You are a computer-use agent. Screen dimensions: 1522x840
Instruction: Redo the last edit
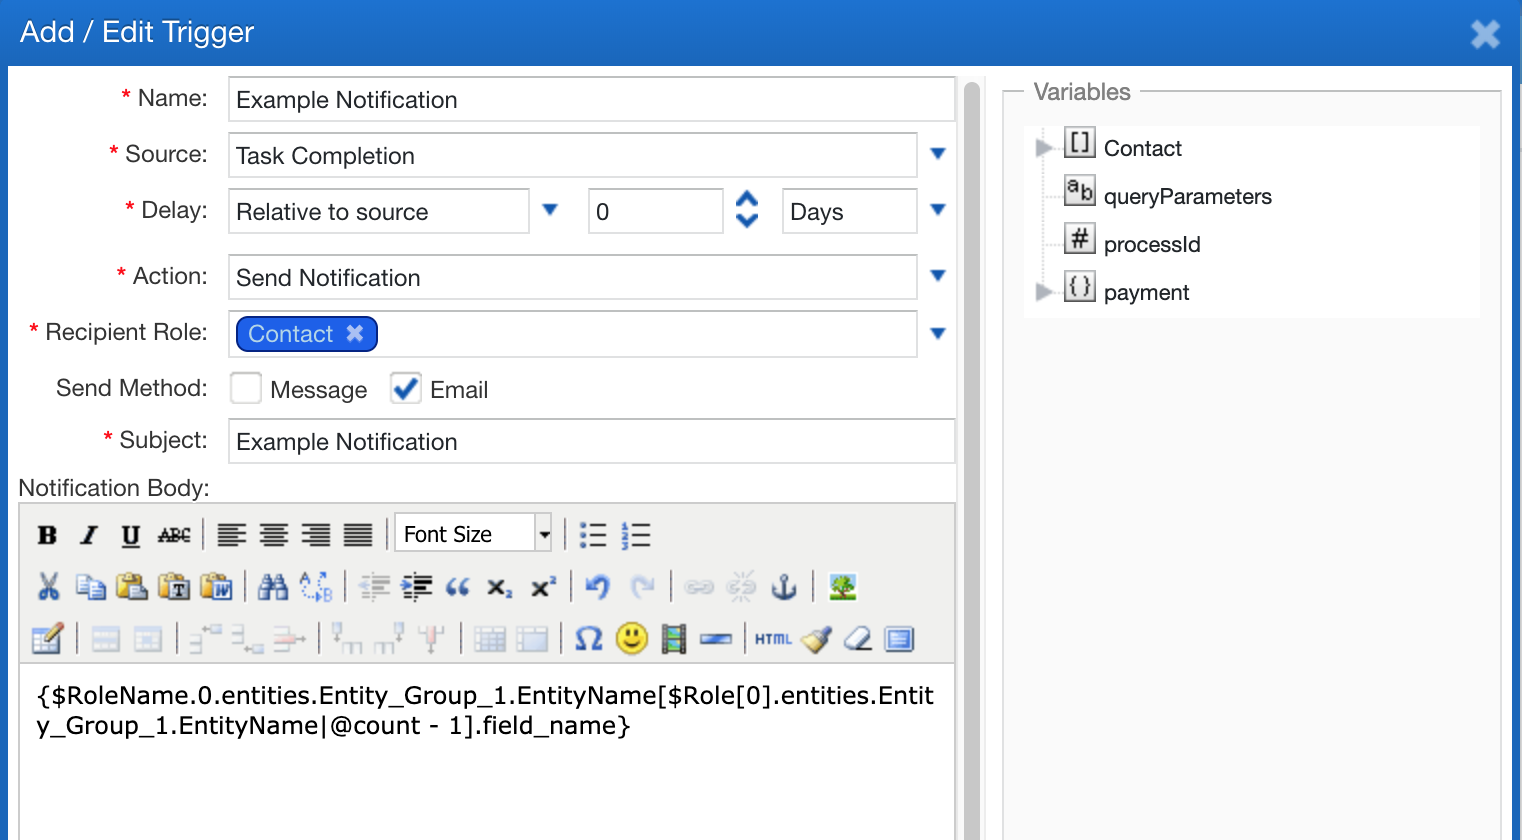tap(641, 587)
